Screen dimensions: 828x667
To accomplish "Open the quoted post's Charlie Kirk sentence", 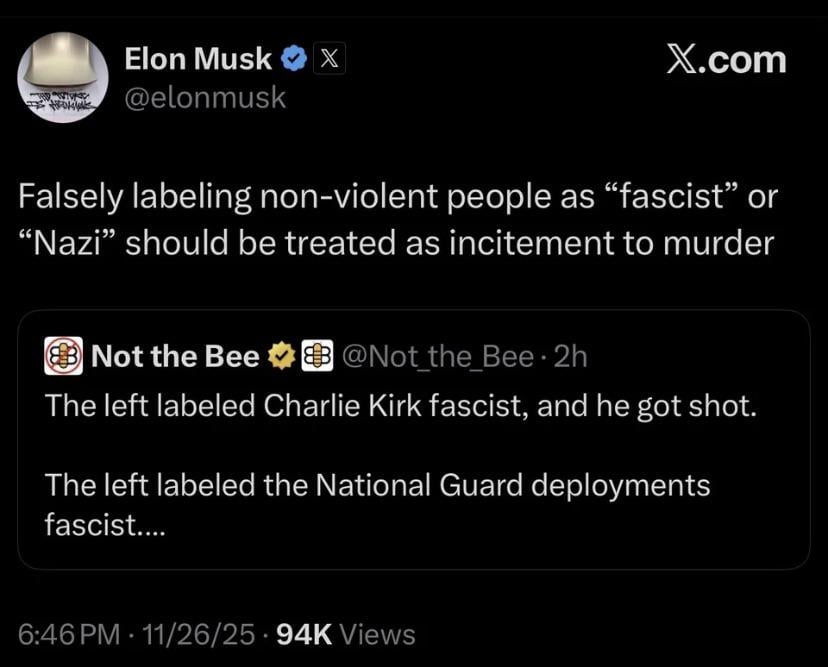I will (x=399, y=407).
